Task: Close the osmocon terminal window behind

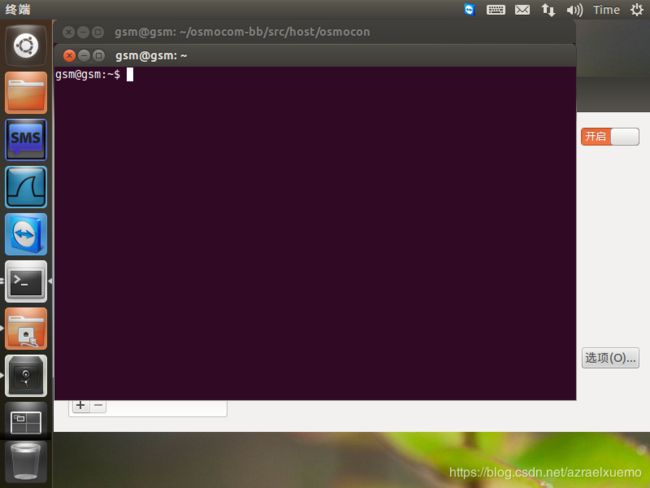Action: click(x=69, y=32)
